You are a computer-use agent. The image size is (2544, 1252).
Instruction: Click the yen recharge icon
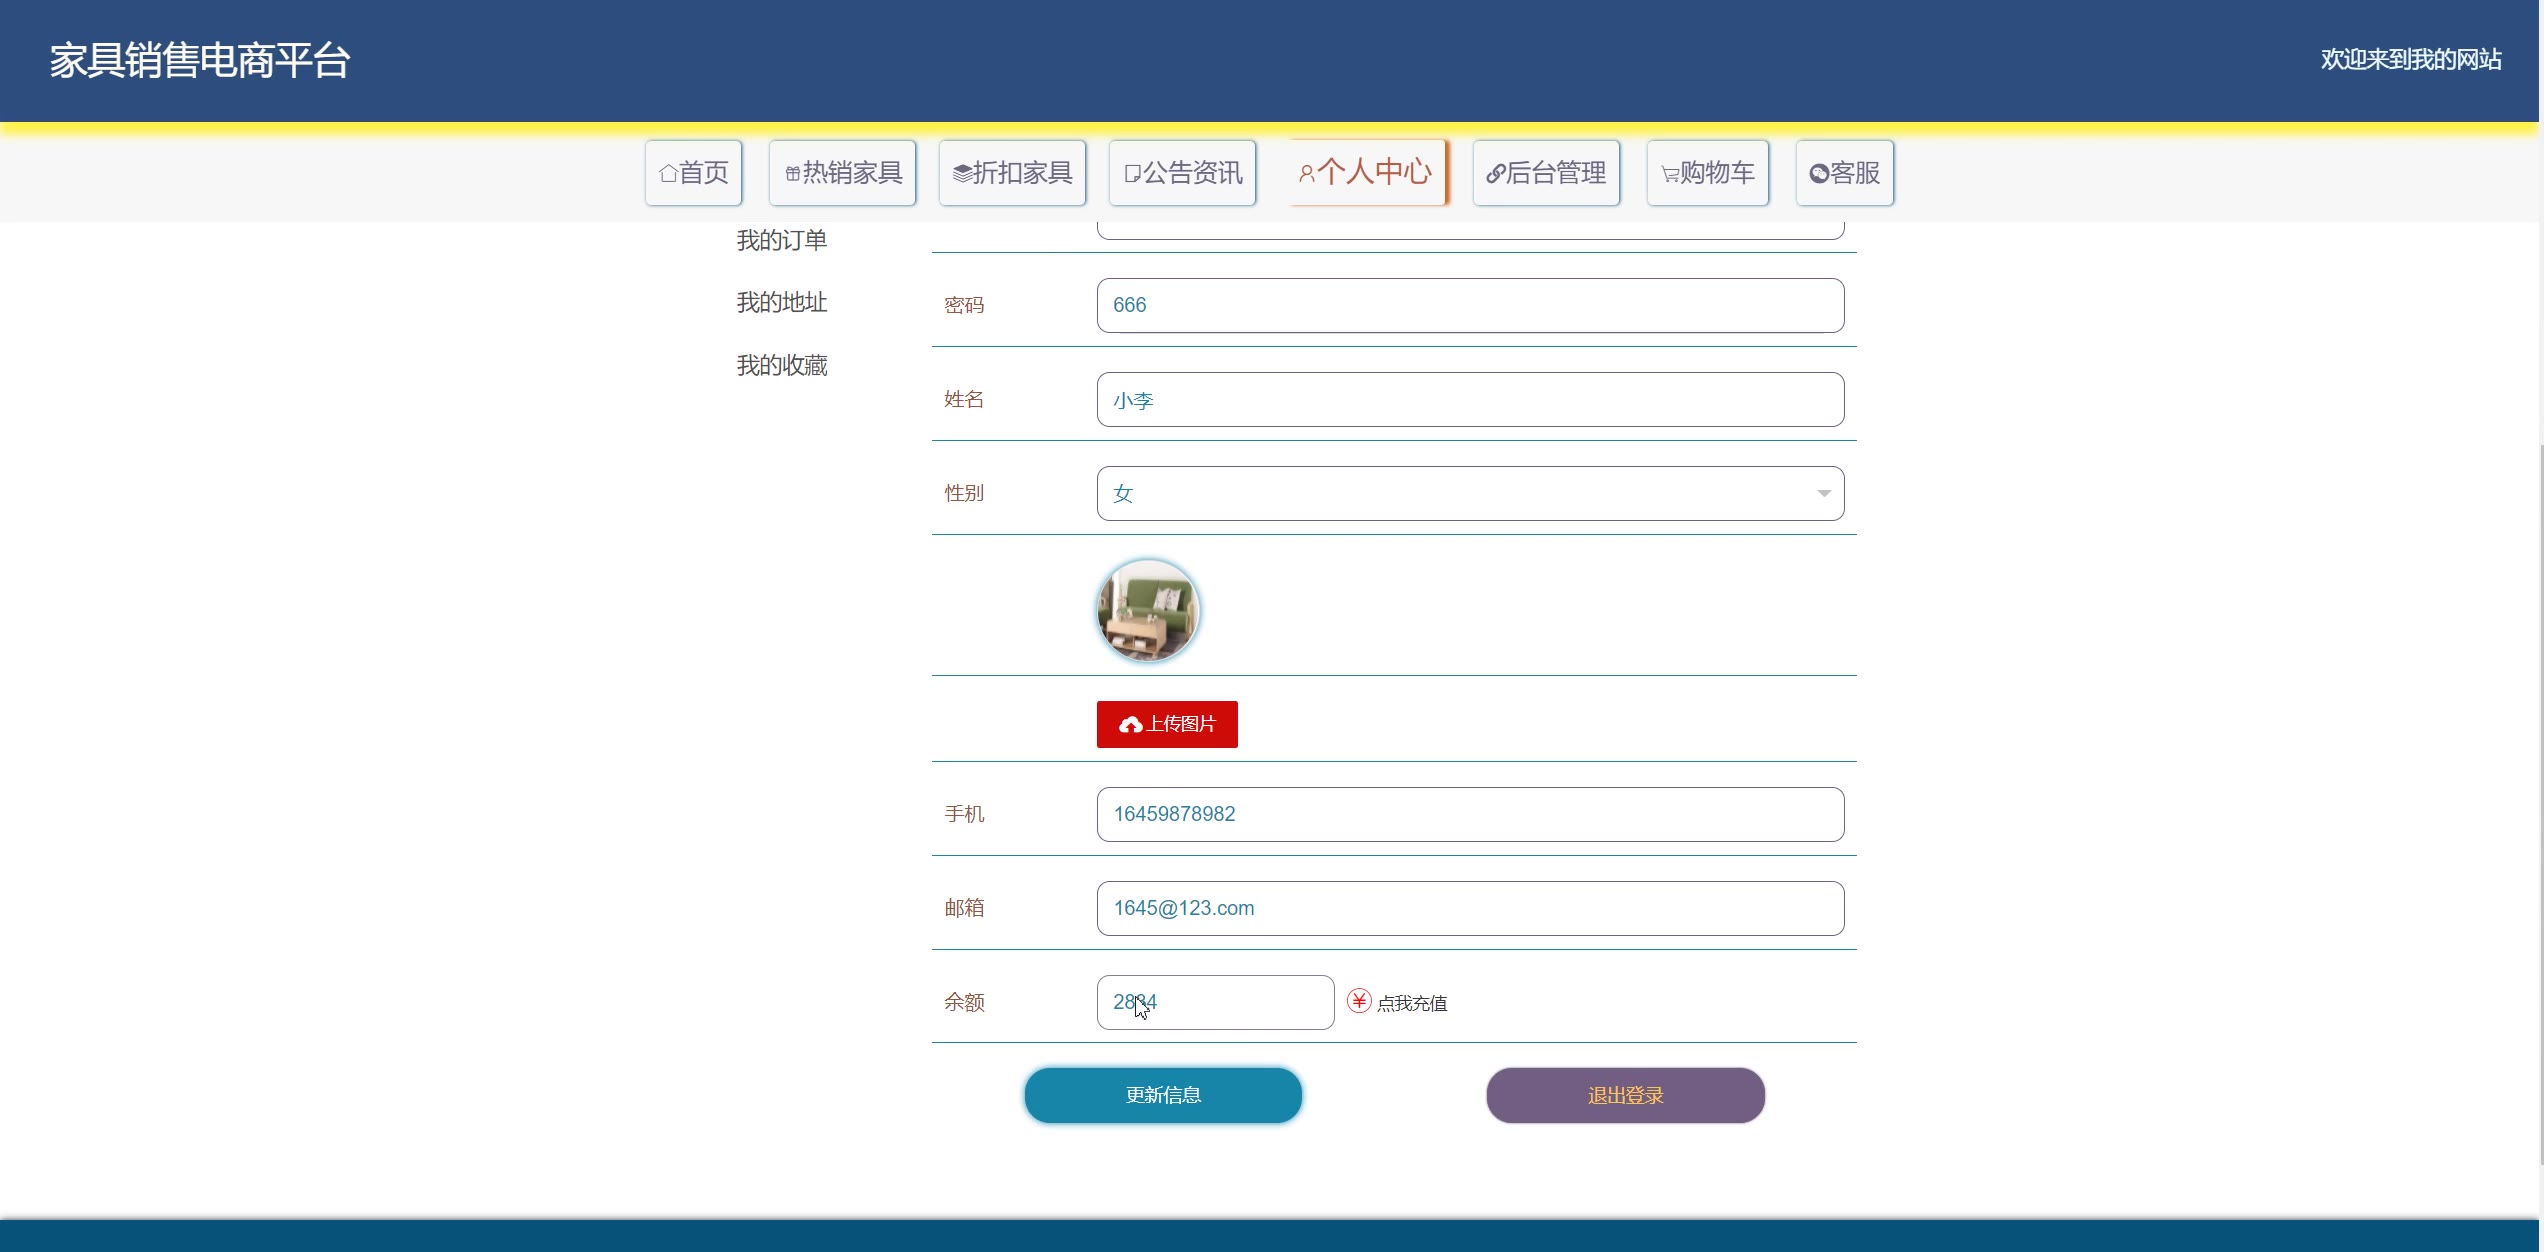click(x=1358, y=1001)
